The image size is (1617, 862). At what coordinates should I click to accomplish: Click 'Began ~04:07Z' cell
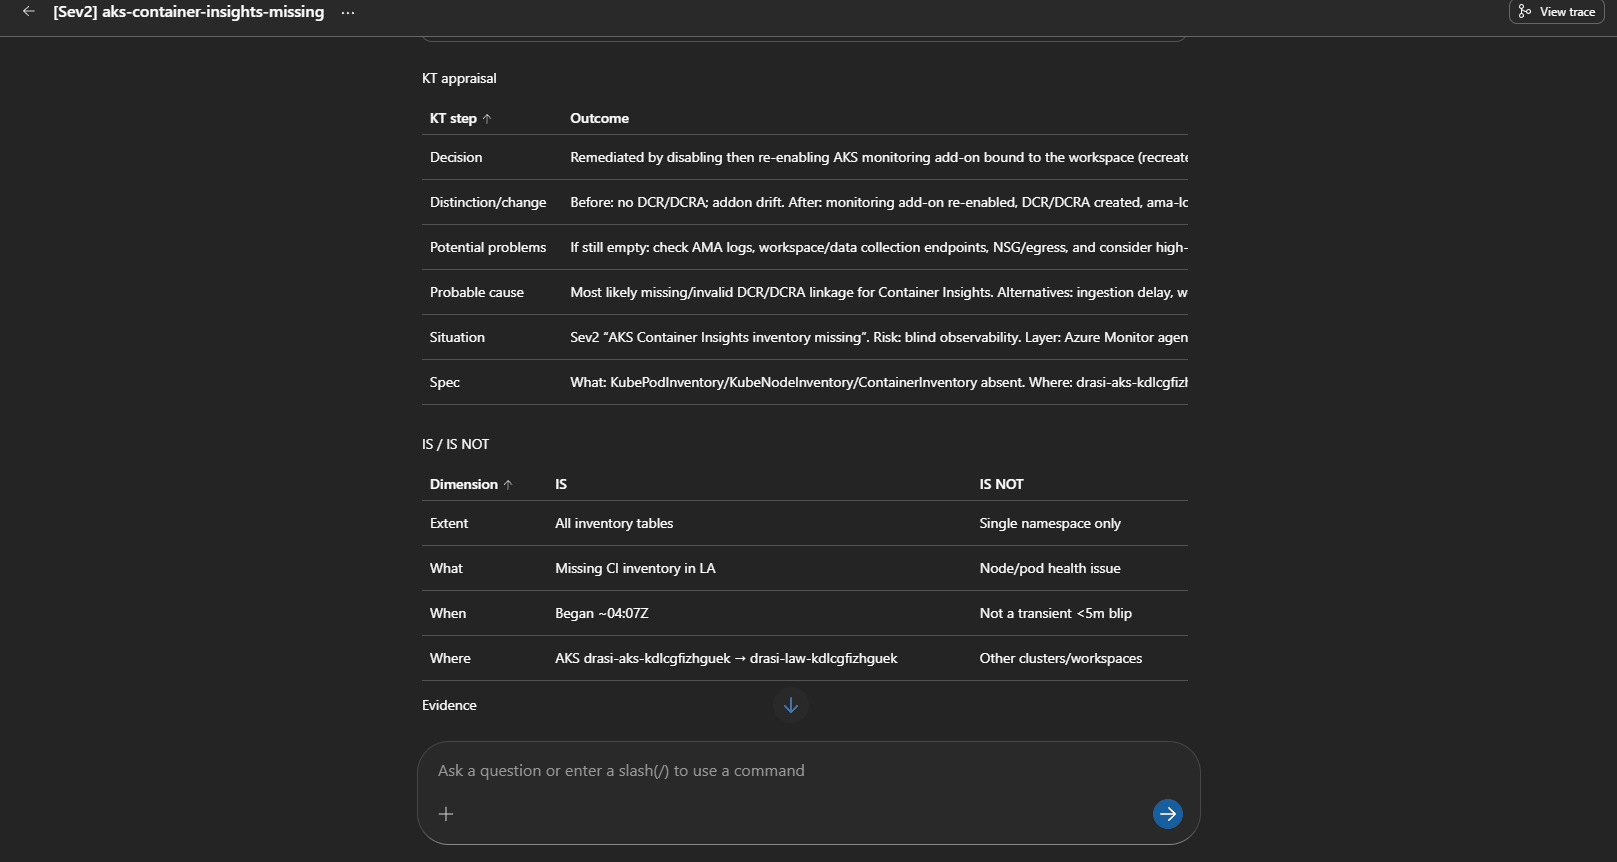(x=602, y=613)
